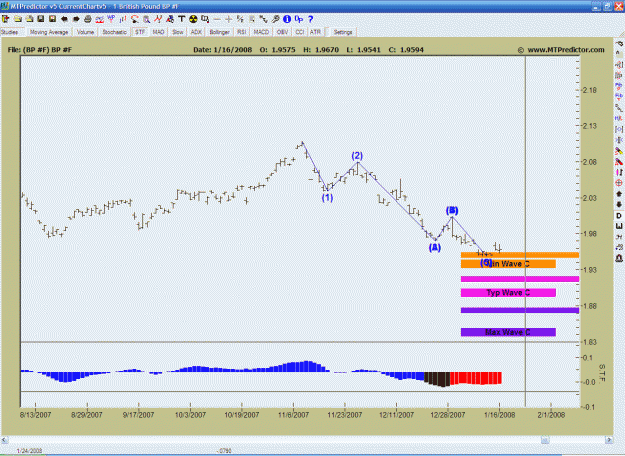Toggle the CCI study button
The image size is (625, 456).
(x=299, y=32)
